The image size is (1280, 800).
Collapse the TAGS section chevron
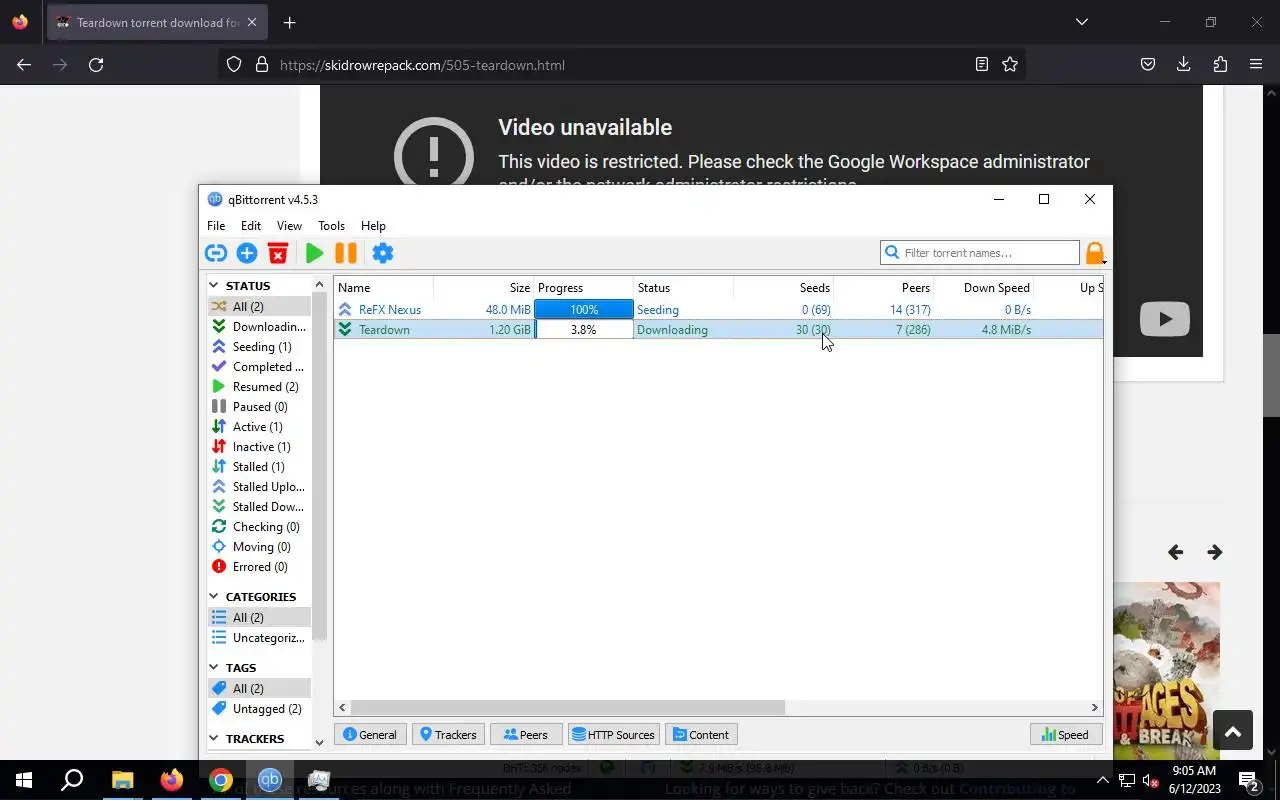214,668
